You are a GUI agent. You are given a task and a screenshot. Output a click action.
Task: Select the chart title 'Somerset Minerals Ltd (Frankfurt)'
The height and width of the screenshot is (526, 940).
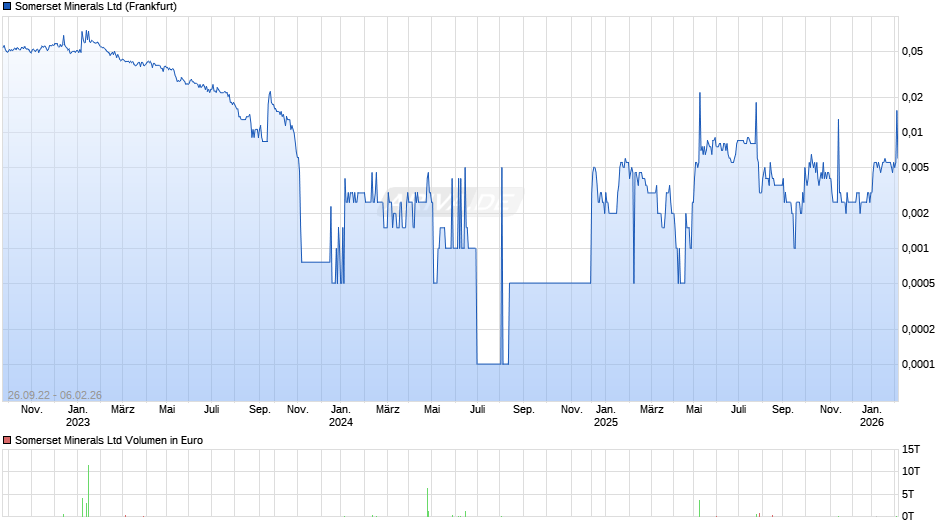click(x=96, y=7)
